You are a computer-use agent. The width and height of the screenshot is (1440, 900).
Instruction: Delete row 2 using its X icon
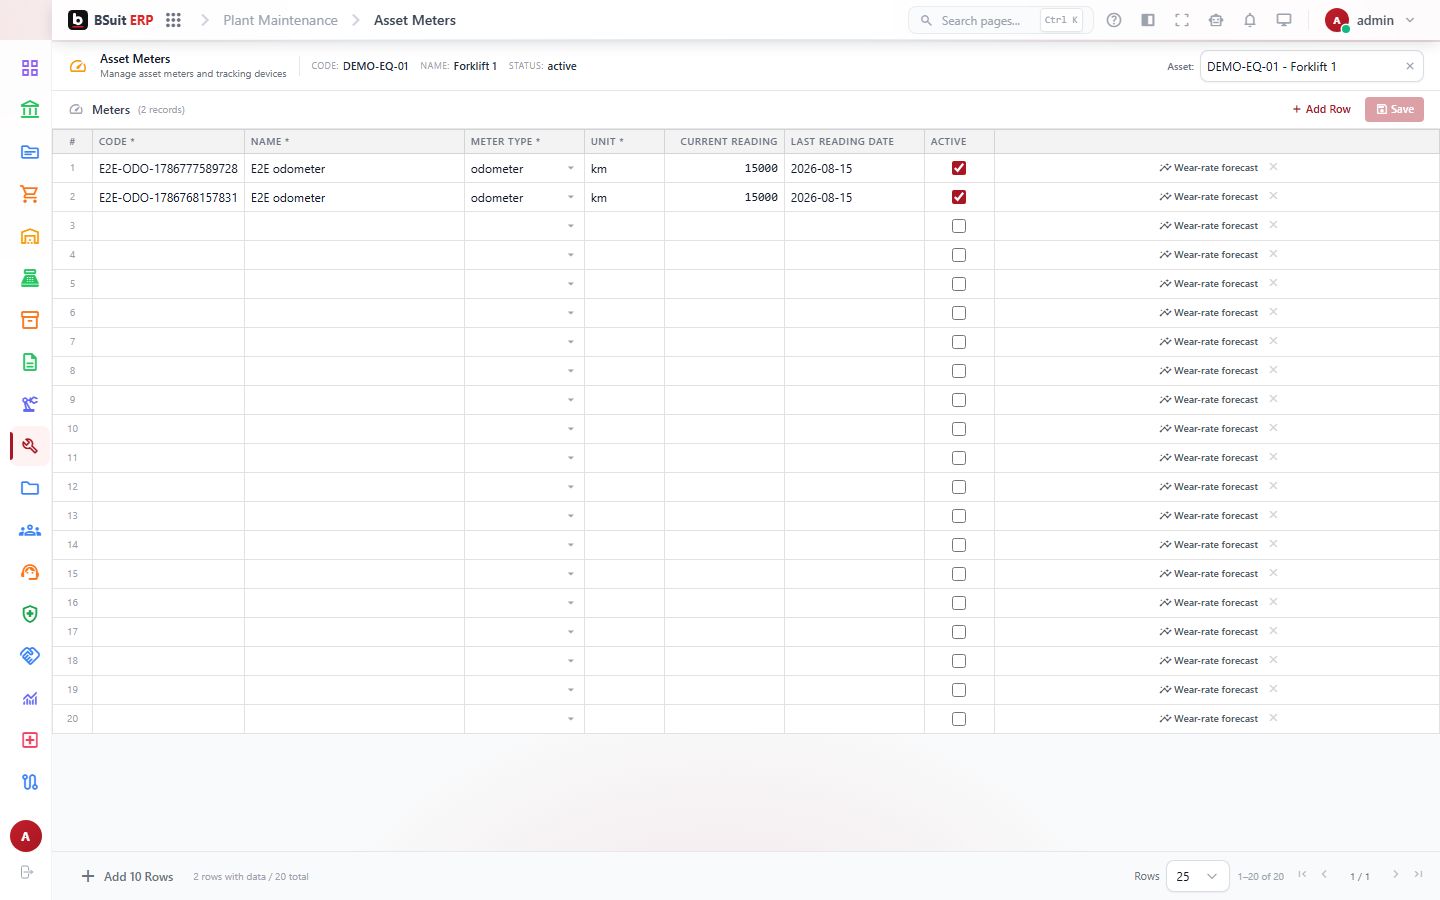click(1273, 196)
